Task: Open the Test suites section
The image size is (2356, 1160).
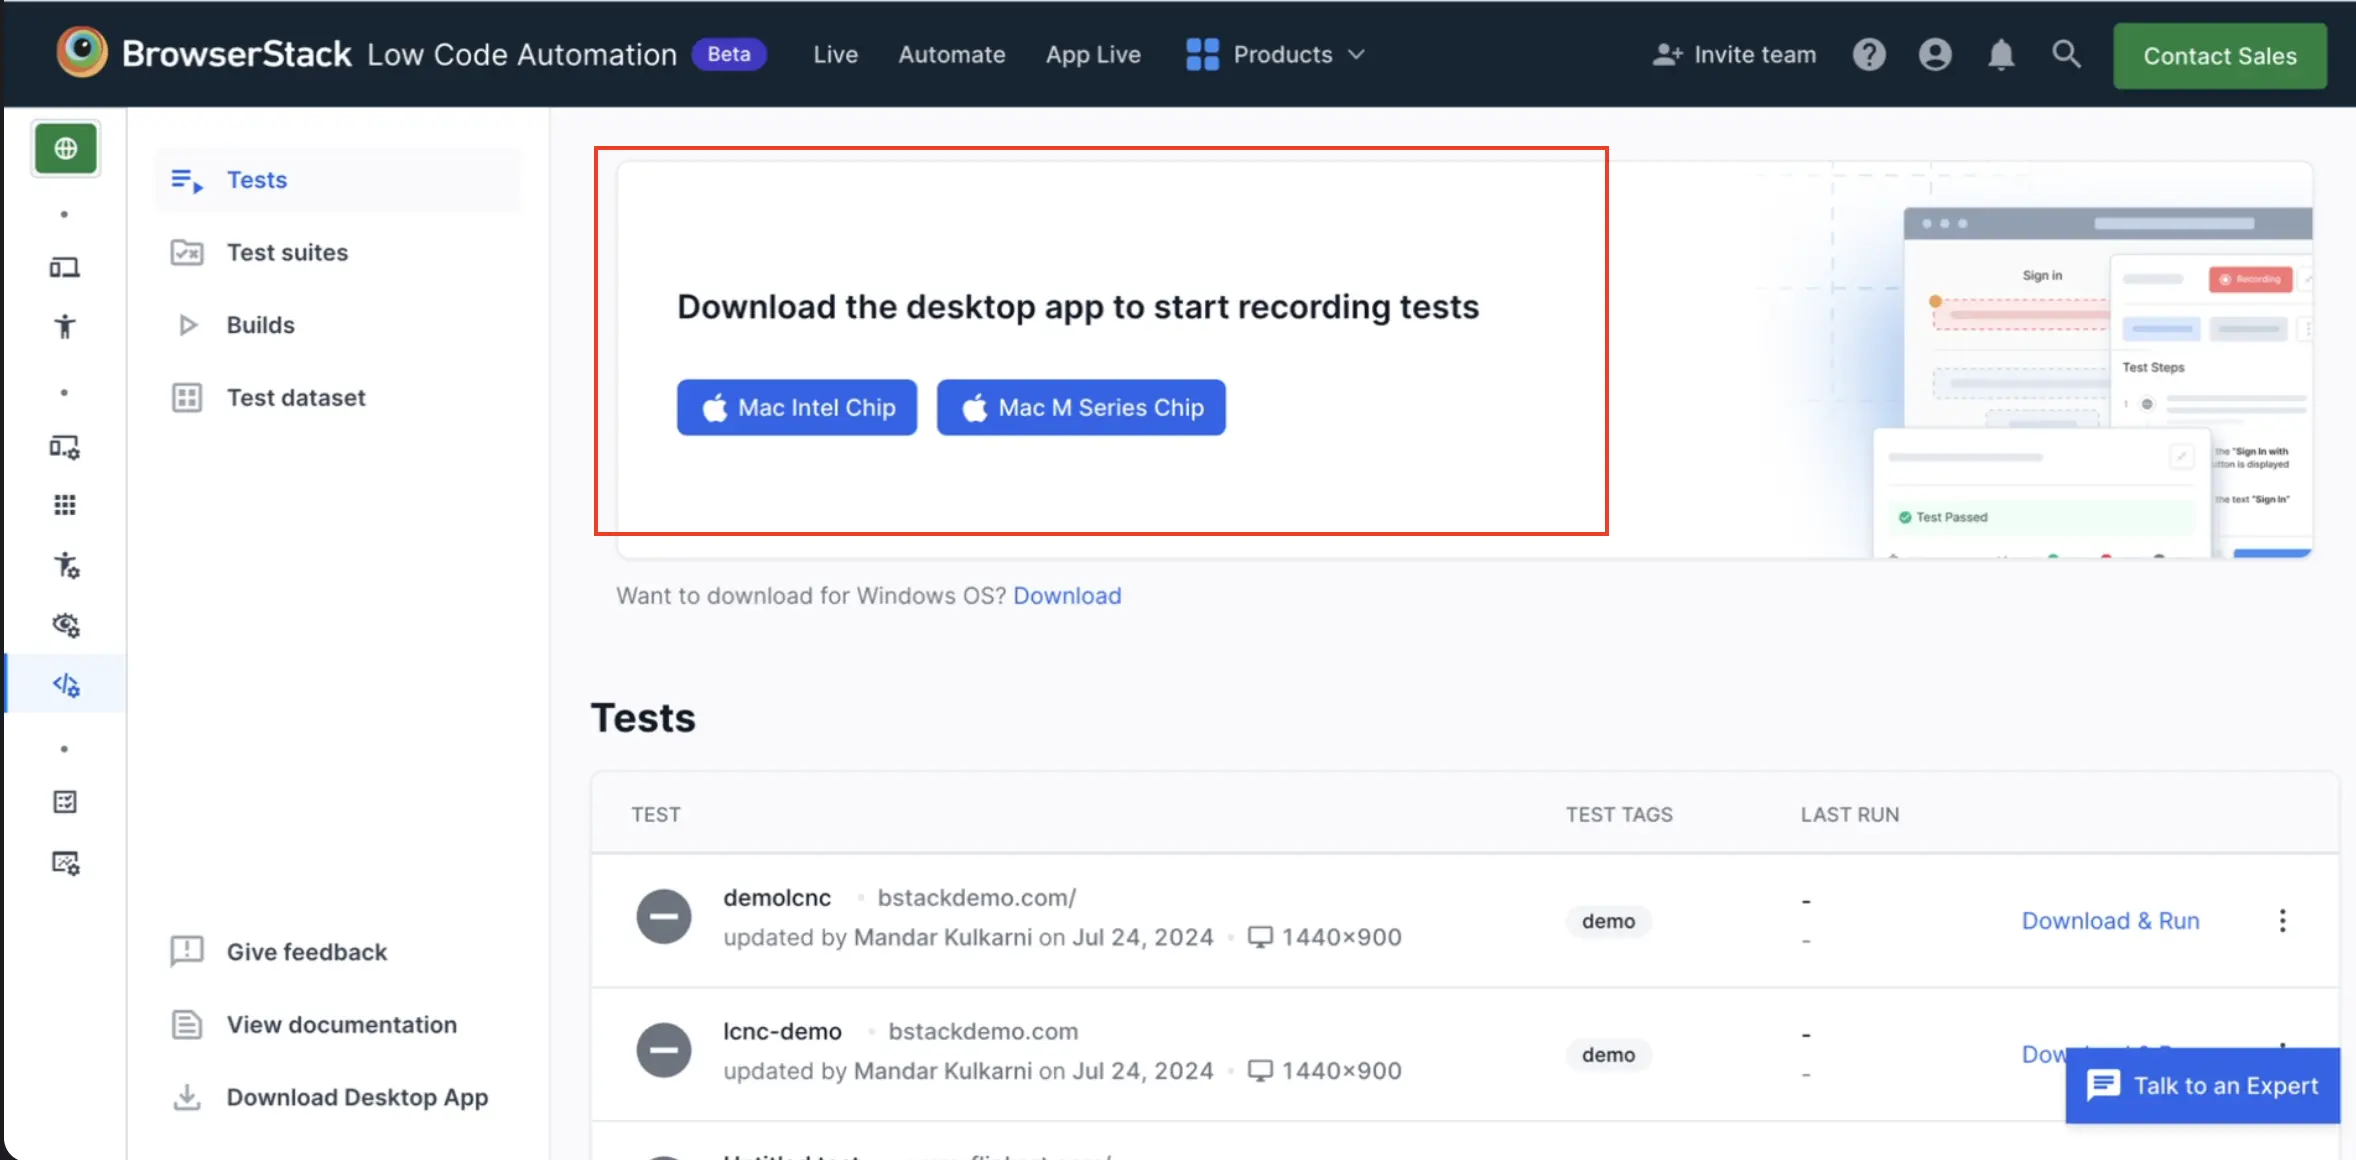Action: pyautogui.click(x=287, y=253)
